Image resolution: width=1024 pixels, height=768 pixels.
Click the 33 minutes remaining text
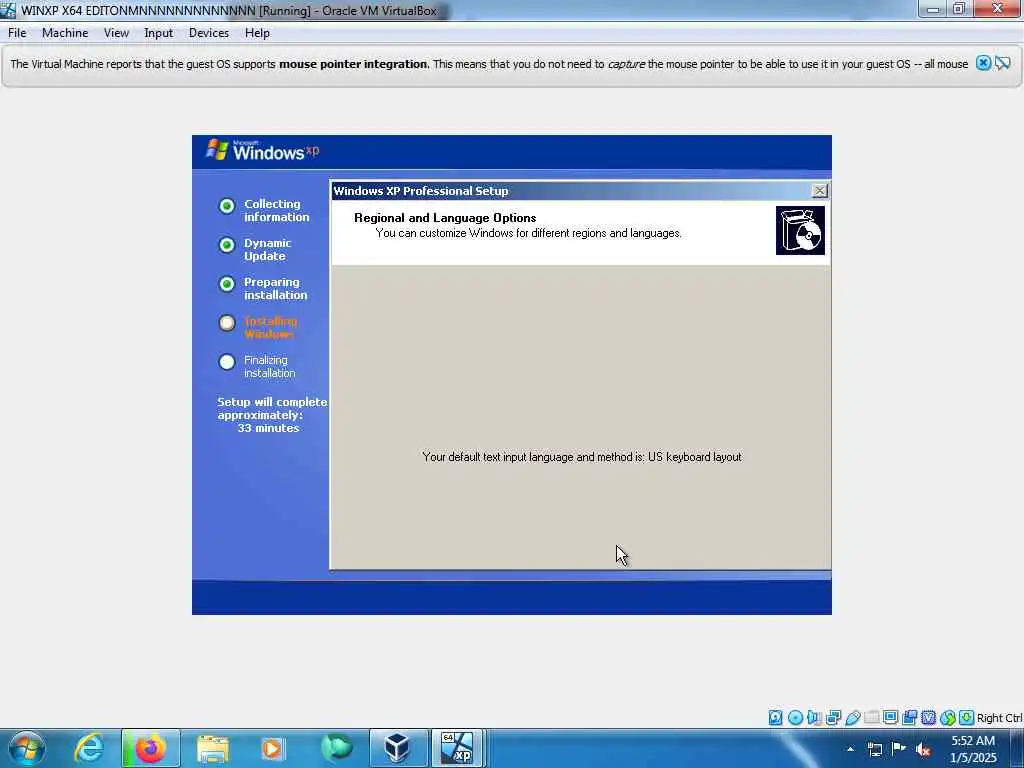[x=268, y=428]
